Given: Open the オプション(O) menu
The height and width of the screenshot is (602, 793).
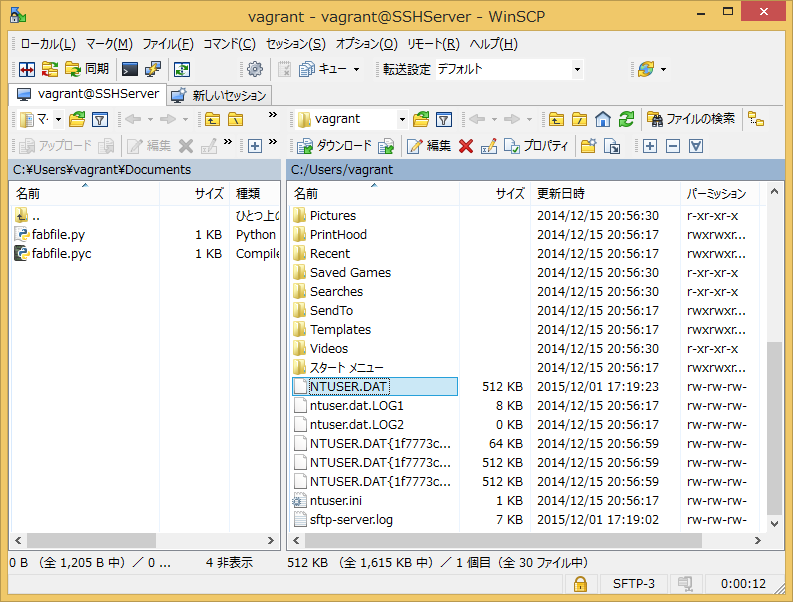Looking at the screenshot, I should (367, 44).
